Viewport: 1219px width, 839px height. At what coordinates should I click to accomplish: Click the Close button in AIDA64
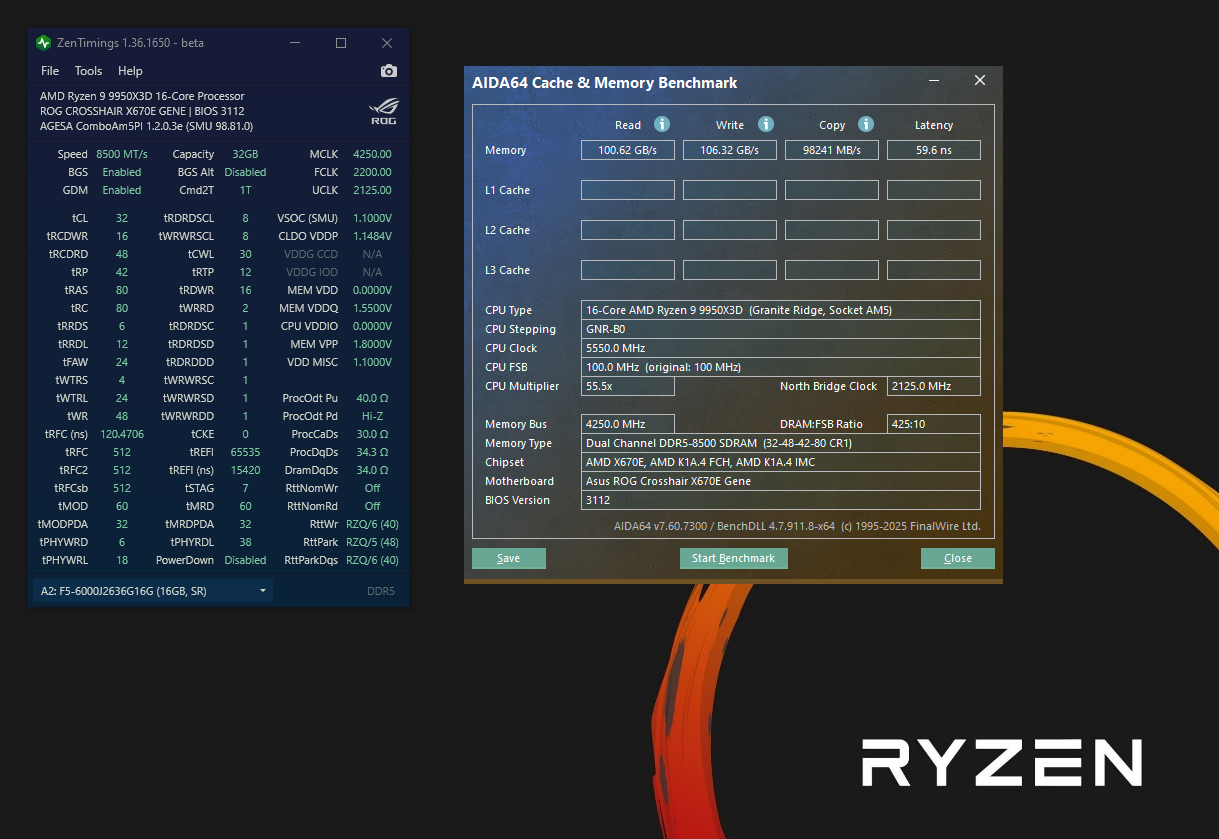pos(957,558)
